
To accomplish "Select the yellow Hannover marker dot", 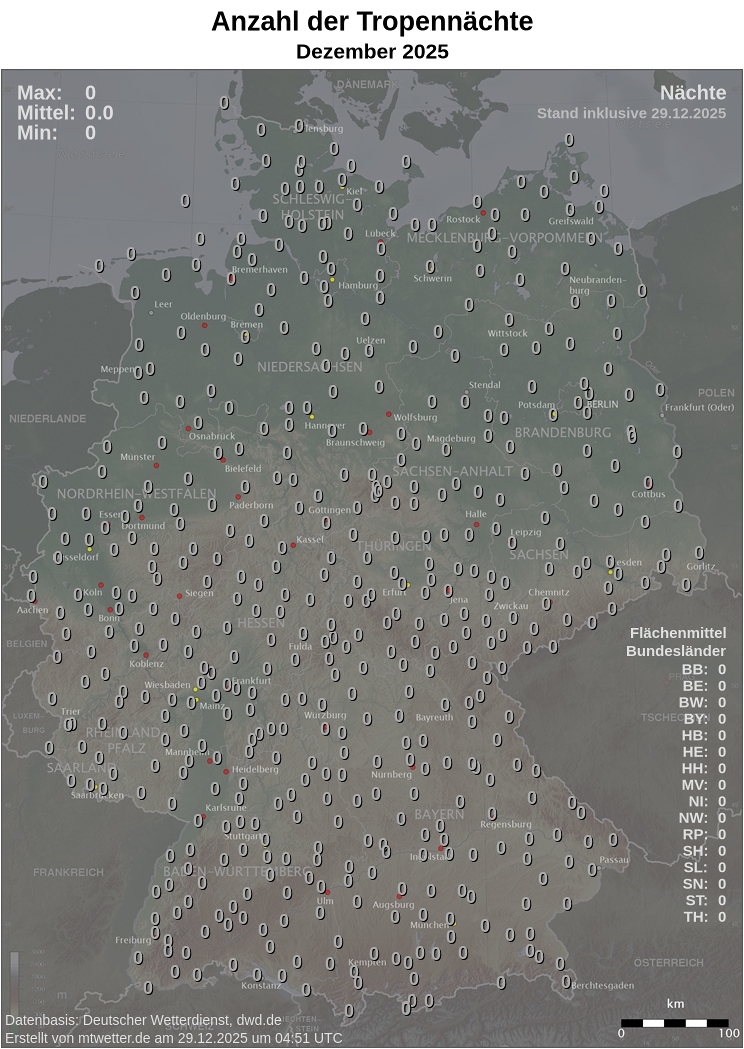I will 311,416.
